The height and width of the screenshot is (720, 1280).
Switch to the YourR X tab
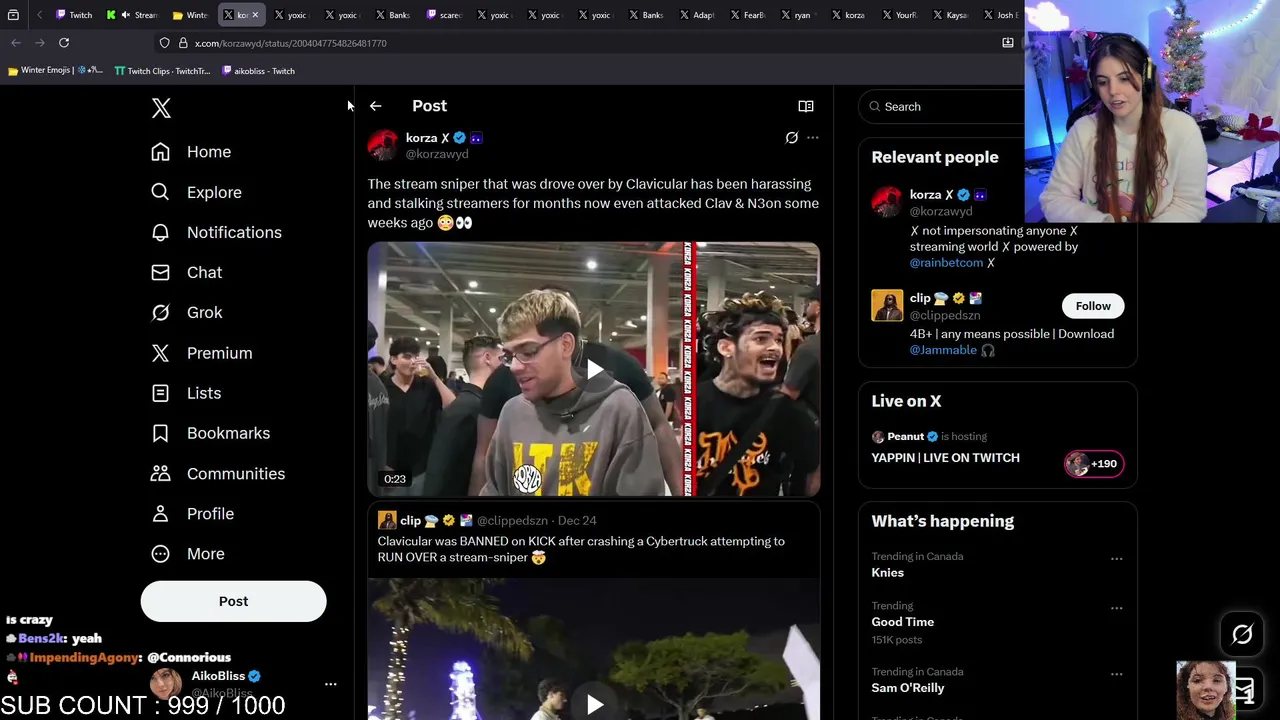point(901,15)
